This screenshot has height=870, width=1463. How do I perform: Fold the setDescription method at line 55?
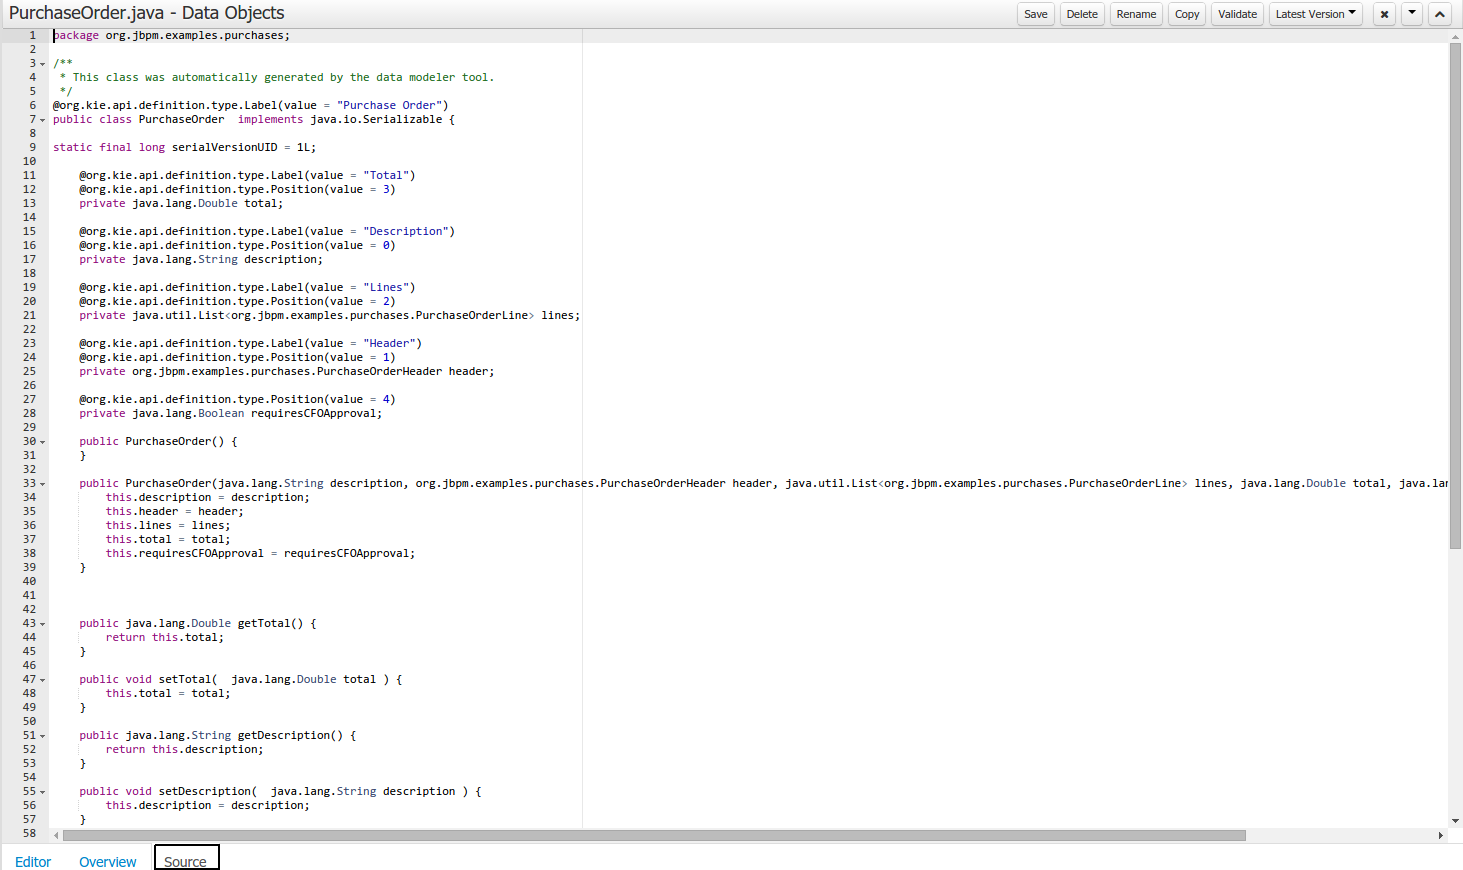(40, 790)
